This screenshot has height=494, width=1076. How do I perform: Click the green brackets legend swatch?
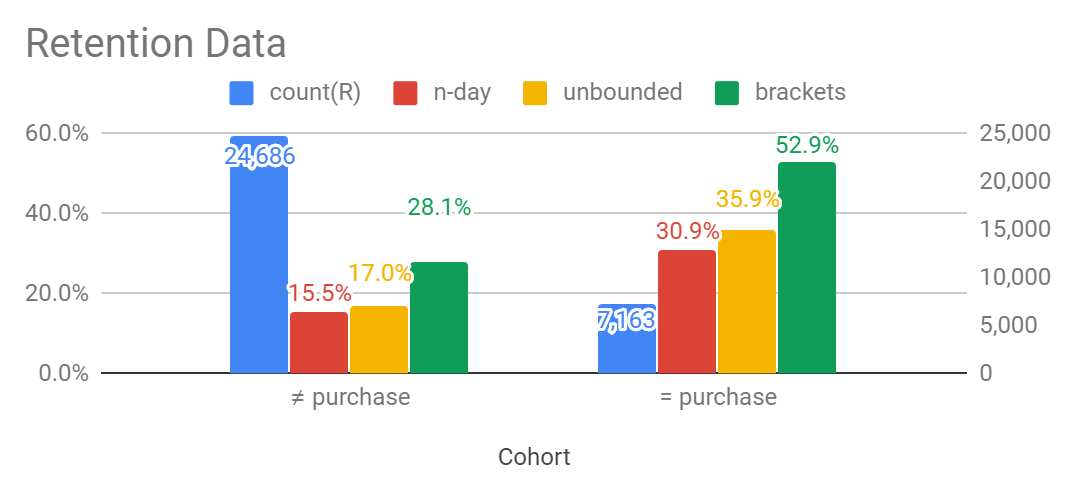tap(727, 93)
